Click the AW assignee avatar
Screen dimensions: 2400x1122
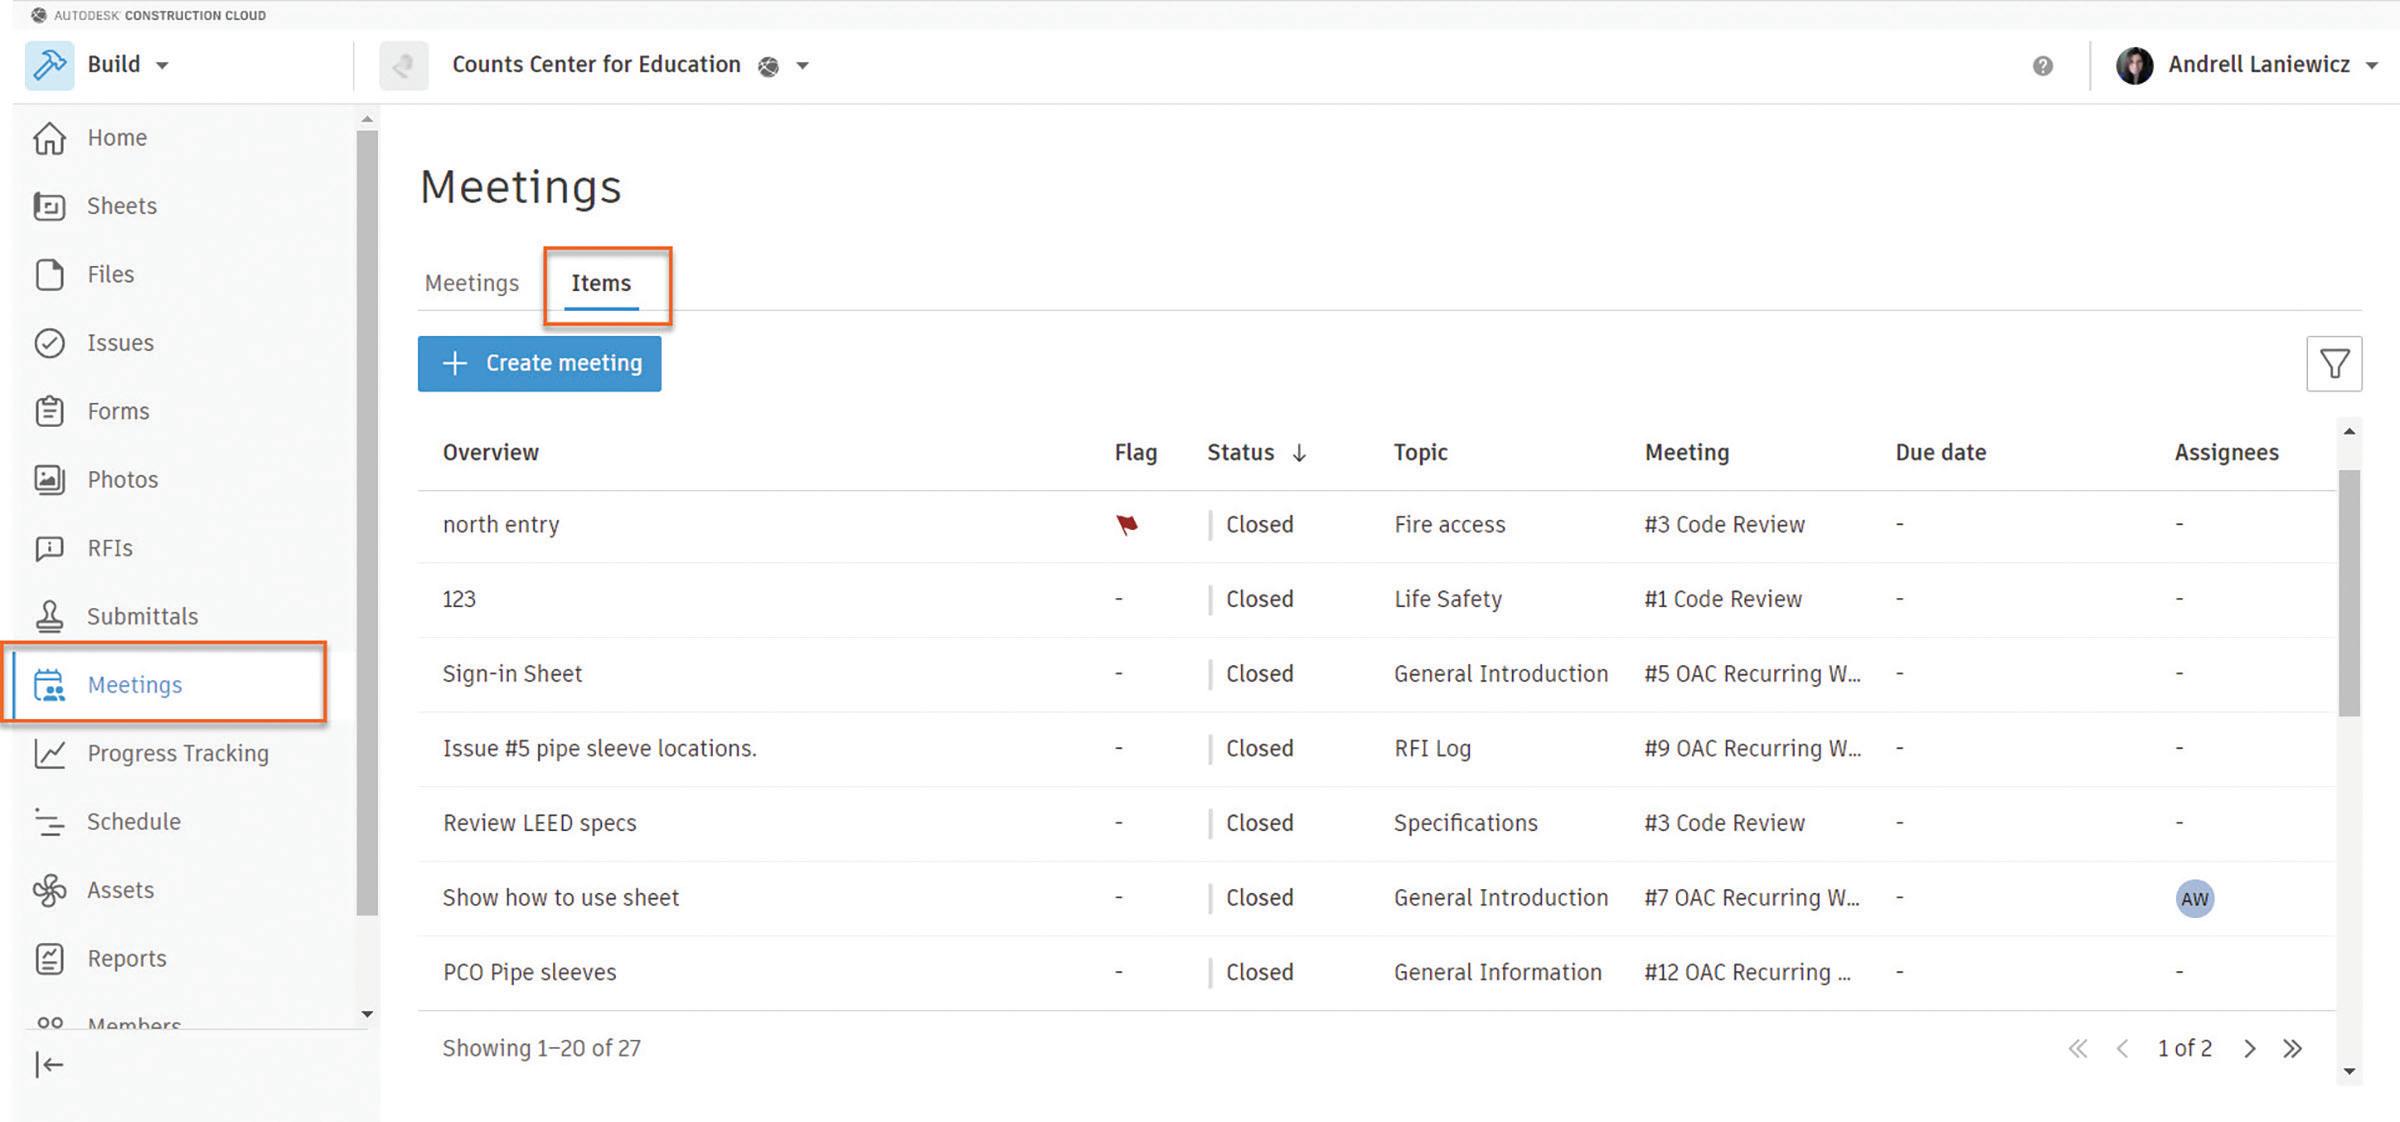coord(2194,899)
